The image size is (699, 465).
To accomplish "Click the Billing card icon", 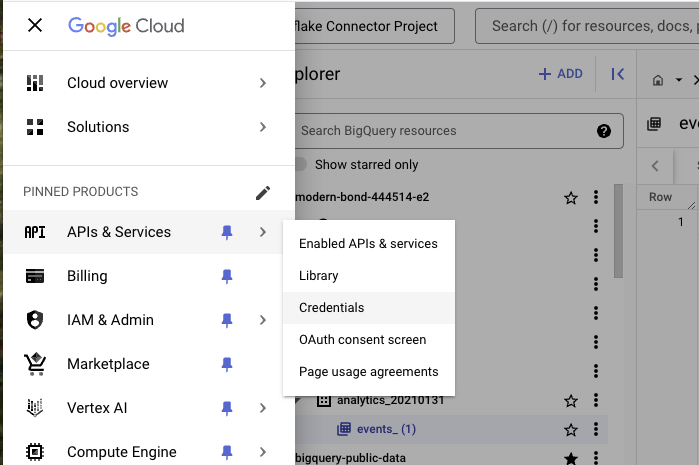I will point(35,276).
